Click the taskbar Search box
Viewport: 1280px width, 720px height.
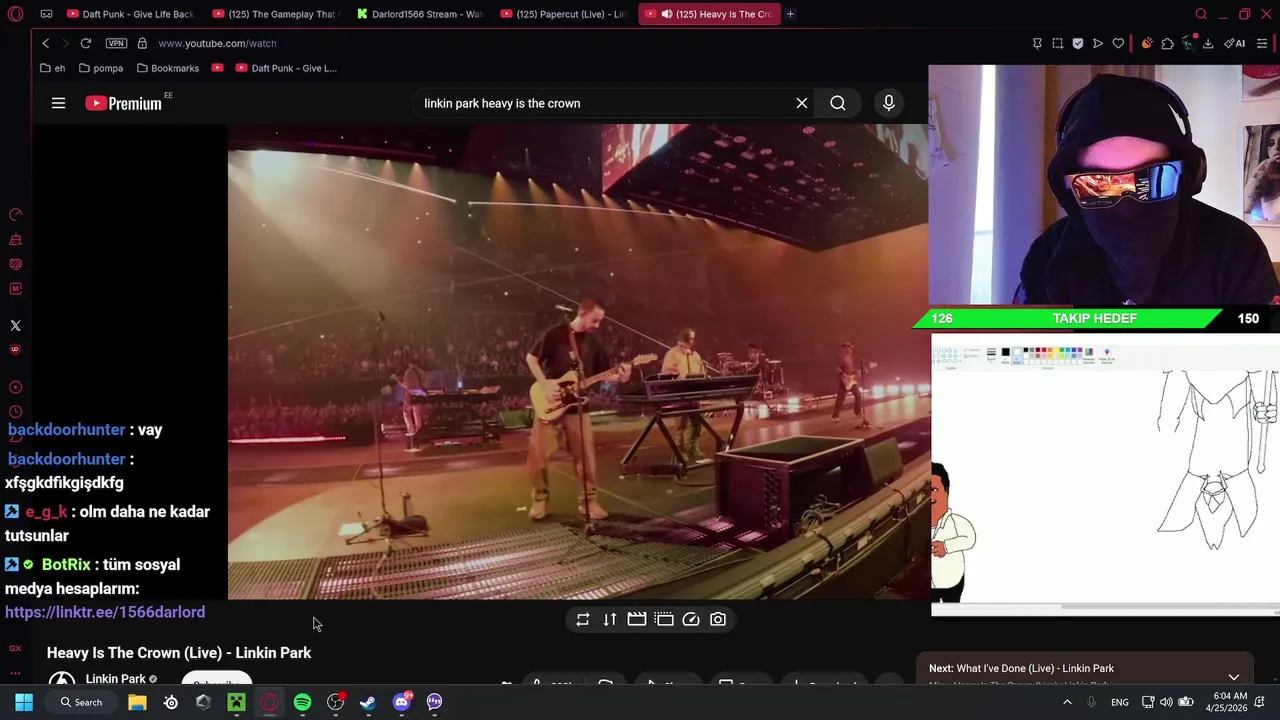click(x=82, y=702)
